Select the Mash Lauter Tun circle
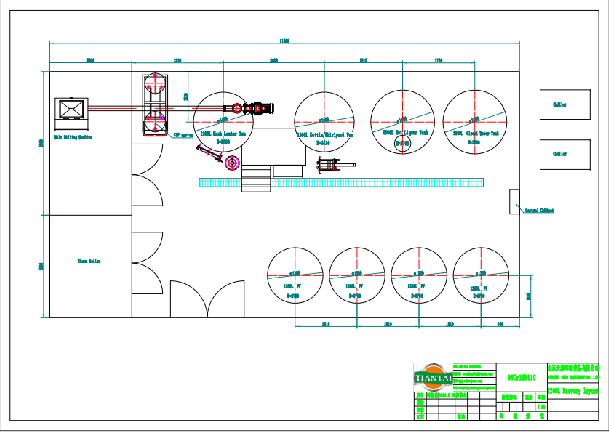The height and width of the screenshot is (432, 609). point(223,122)
